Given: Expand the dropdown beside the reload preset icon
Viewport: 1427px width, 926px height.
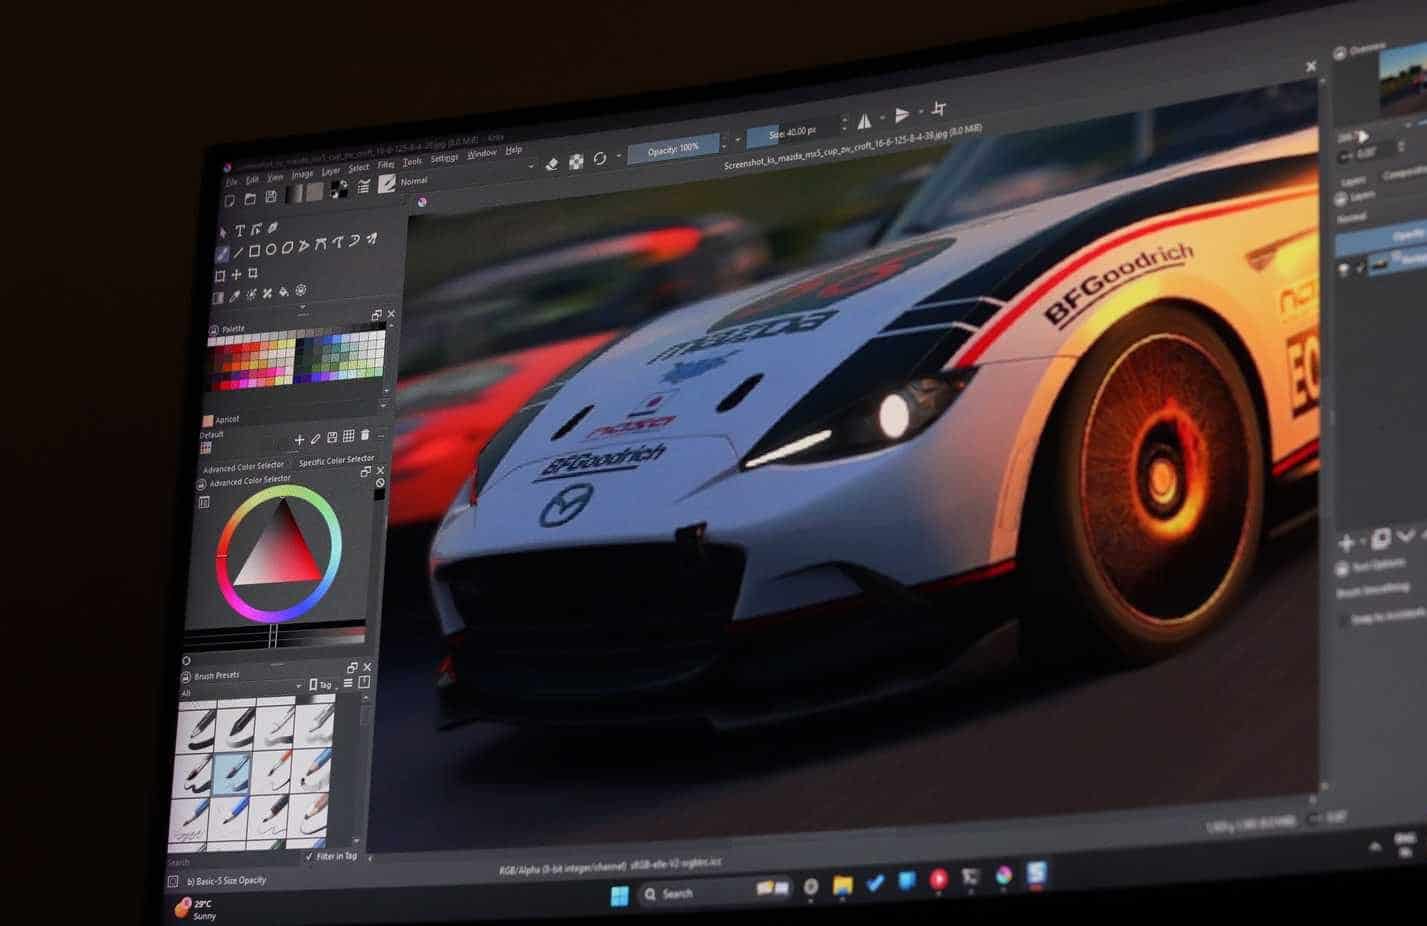Looking at the screenshot, I should pyautogui.click(x=618, y=156).
